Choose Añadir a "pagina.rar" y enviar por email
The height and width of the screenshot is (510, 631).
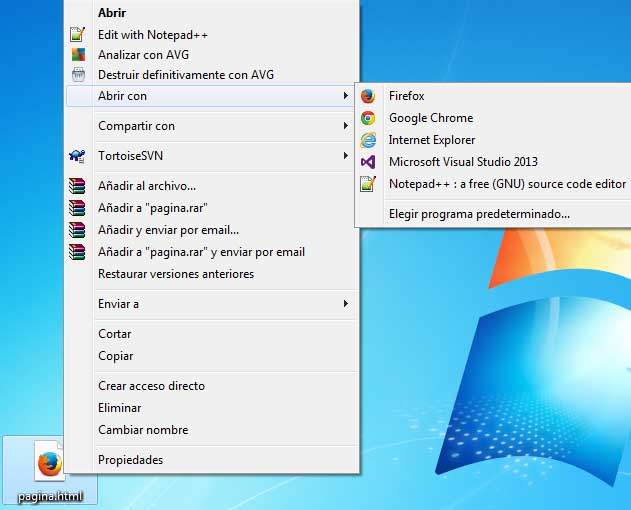point(212,252)
